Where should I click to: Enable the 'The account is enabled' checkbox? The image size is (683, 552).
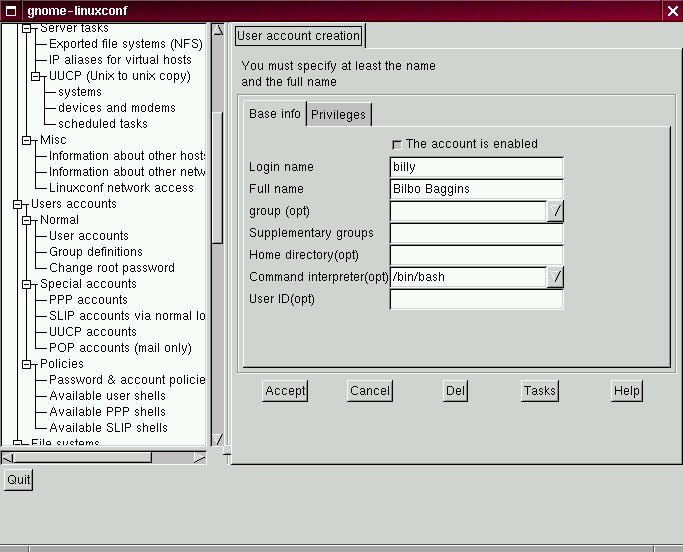click(397, 145)
